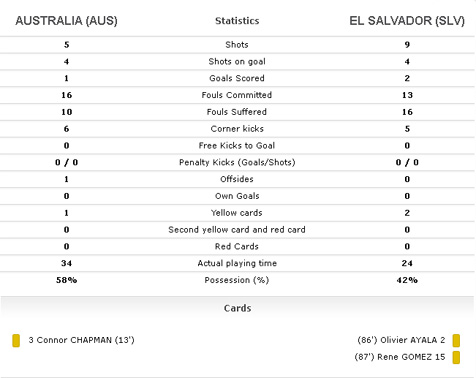Click Connor Chapman's yellow card icon
Screen dimensions: 476x378
(x=16, y=341)
